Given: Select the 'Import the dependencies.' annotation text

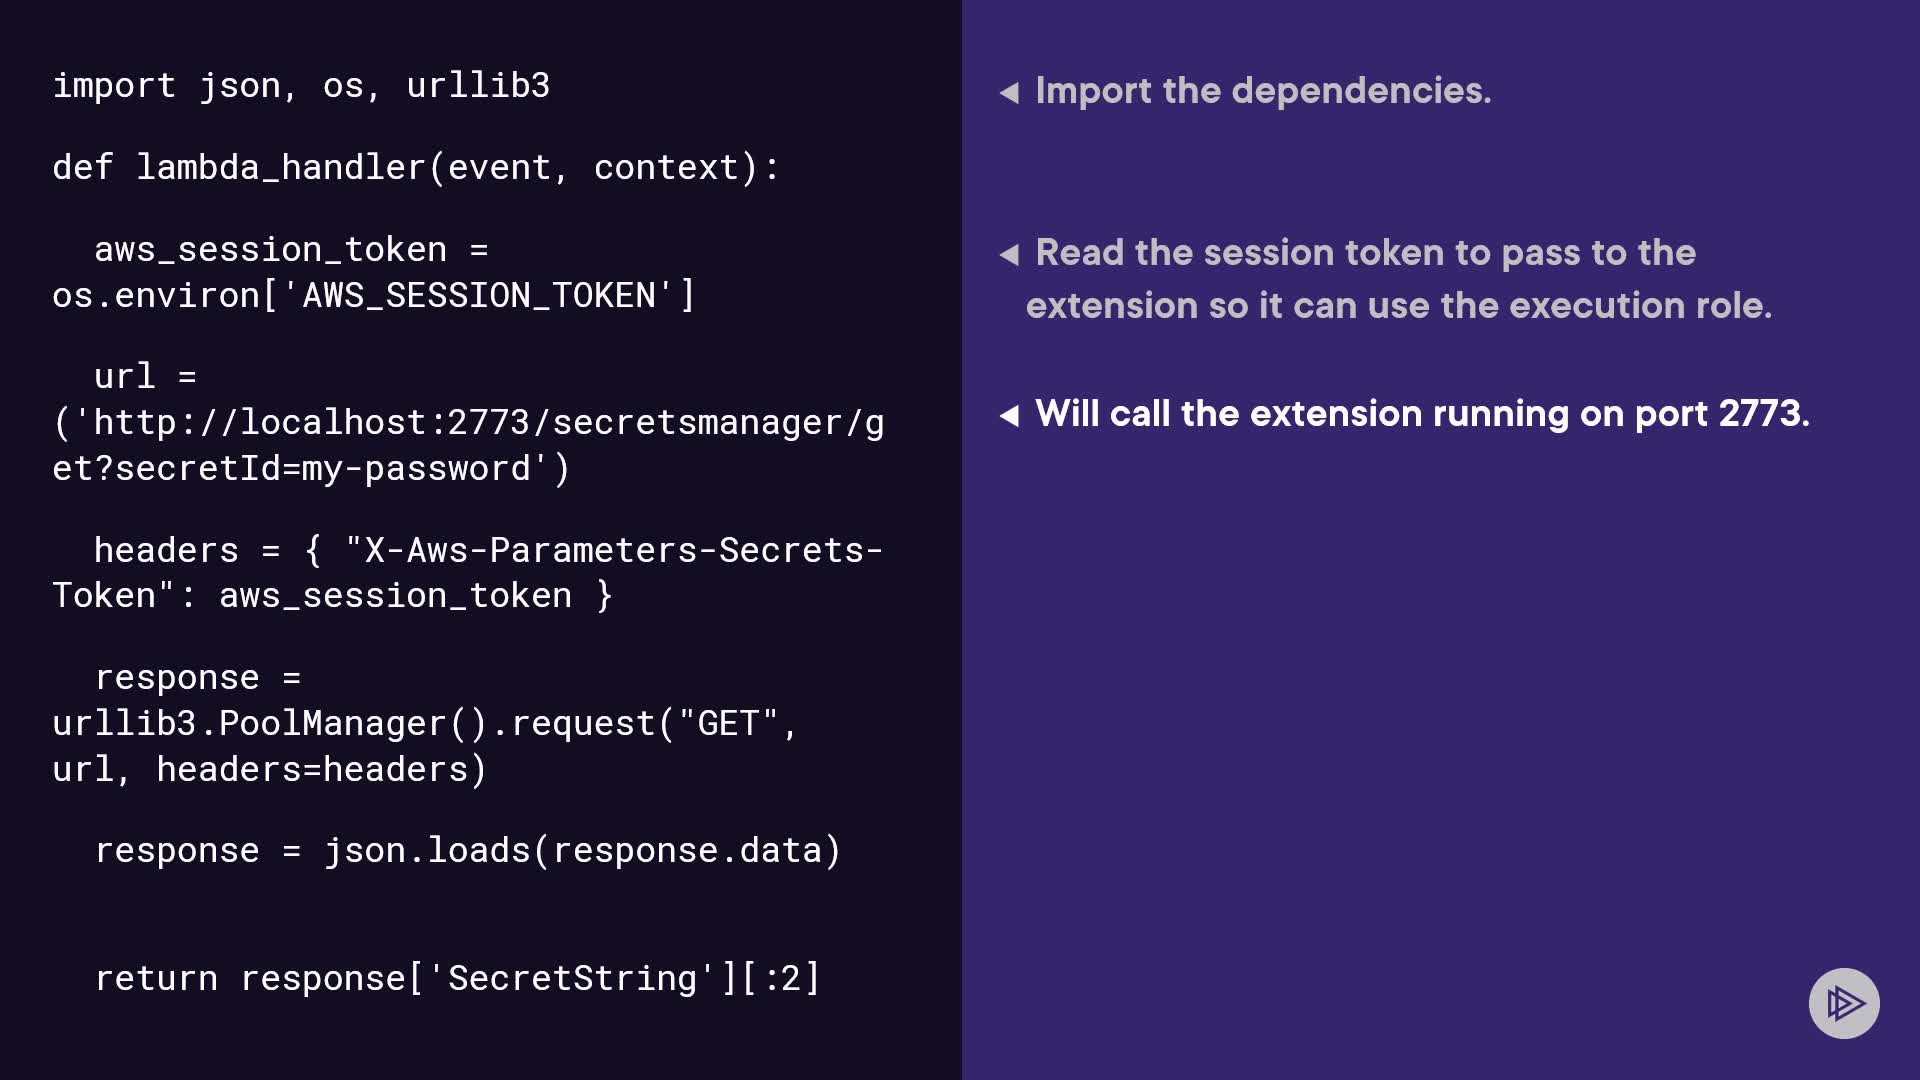Looking at the screenshot, I should coord(1262,91).
